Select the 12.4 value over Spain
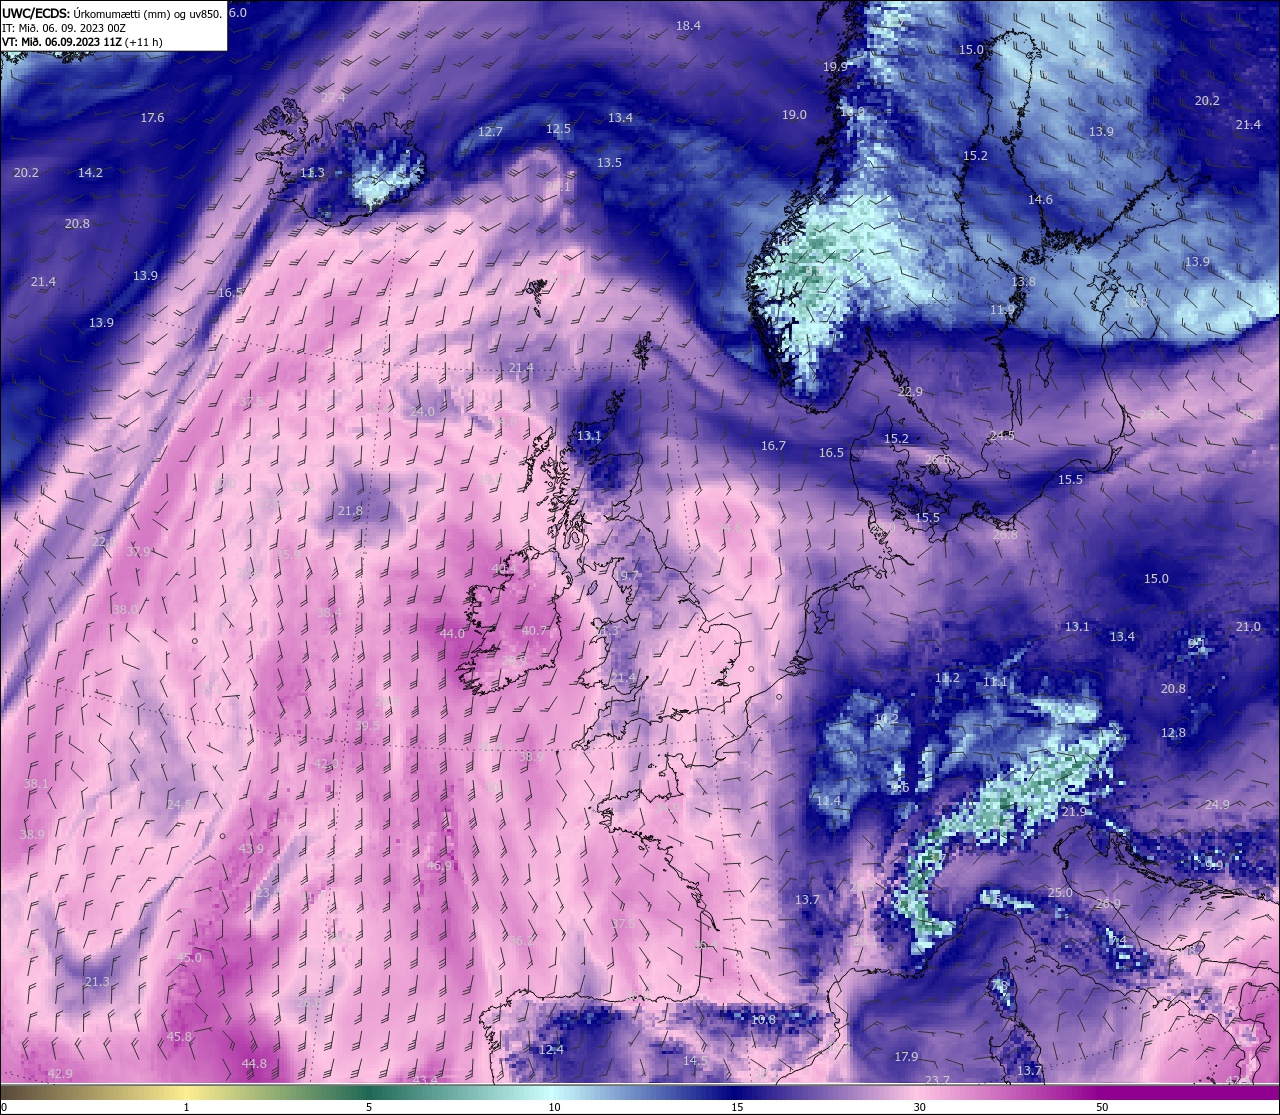The image size is (1280, 1115). tap(551, 1050)
